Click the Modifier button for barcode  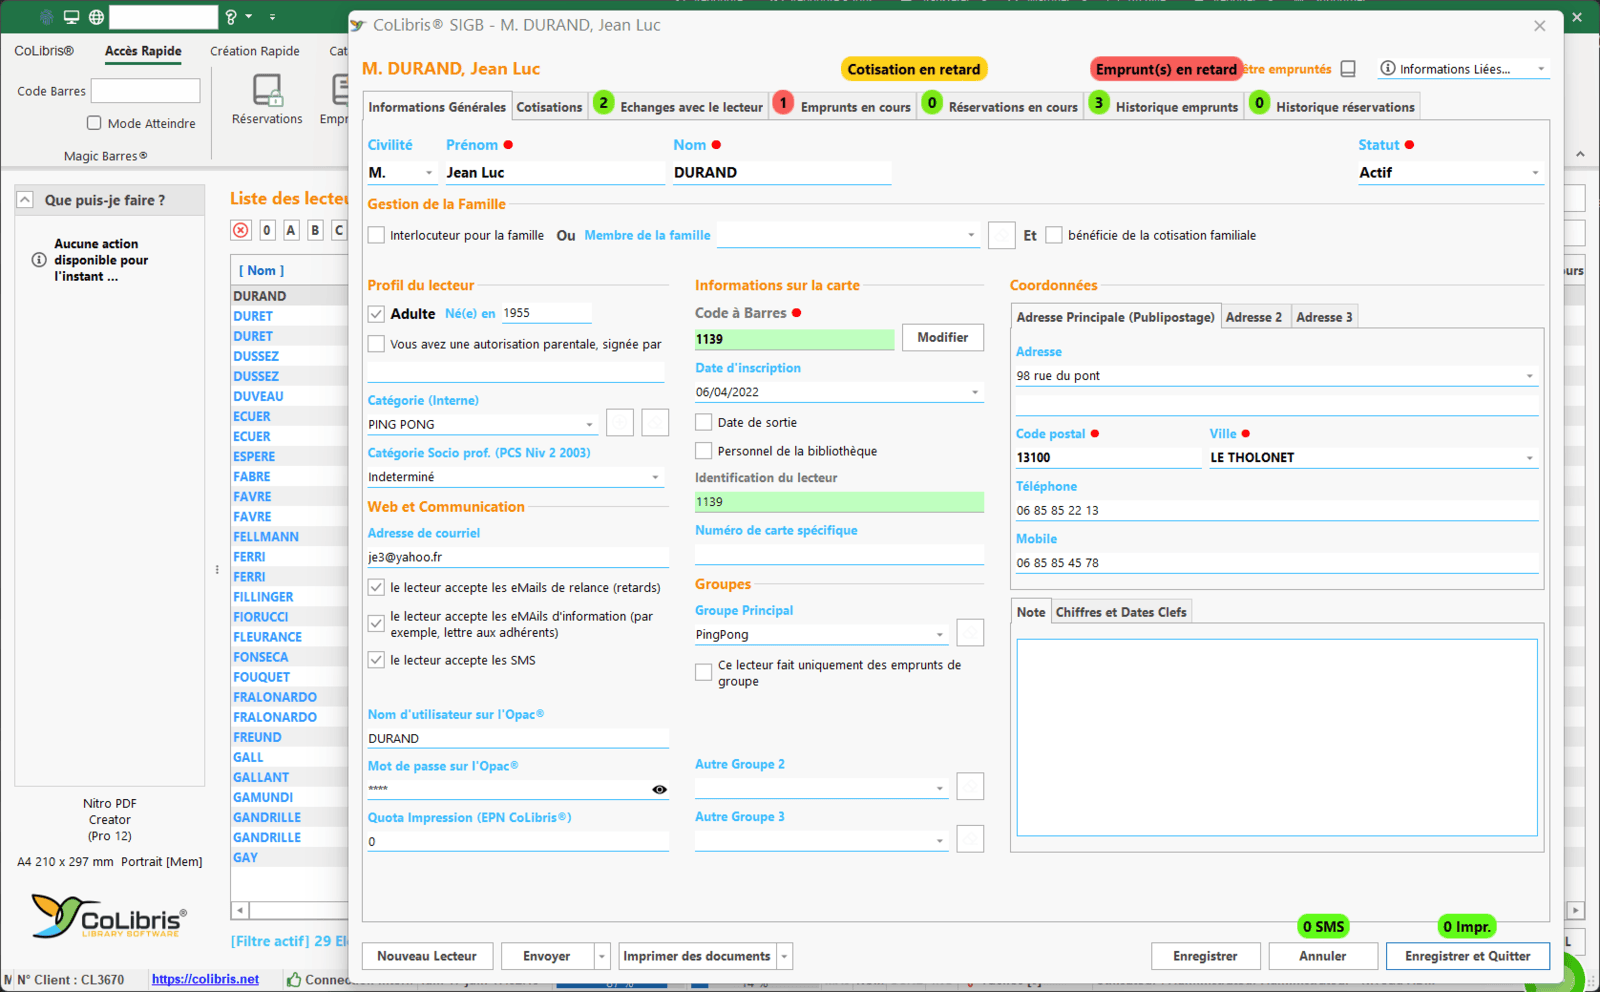[942, 338]
